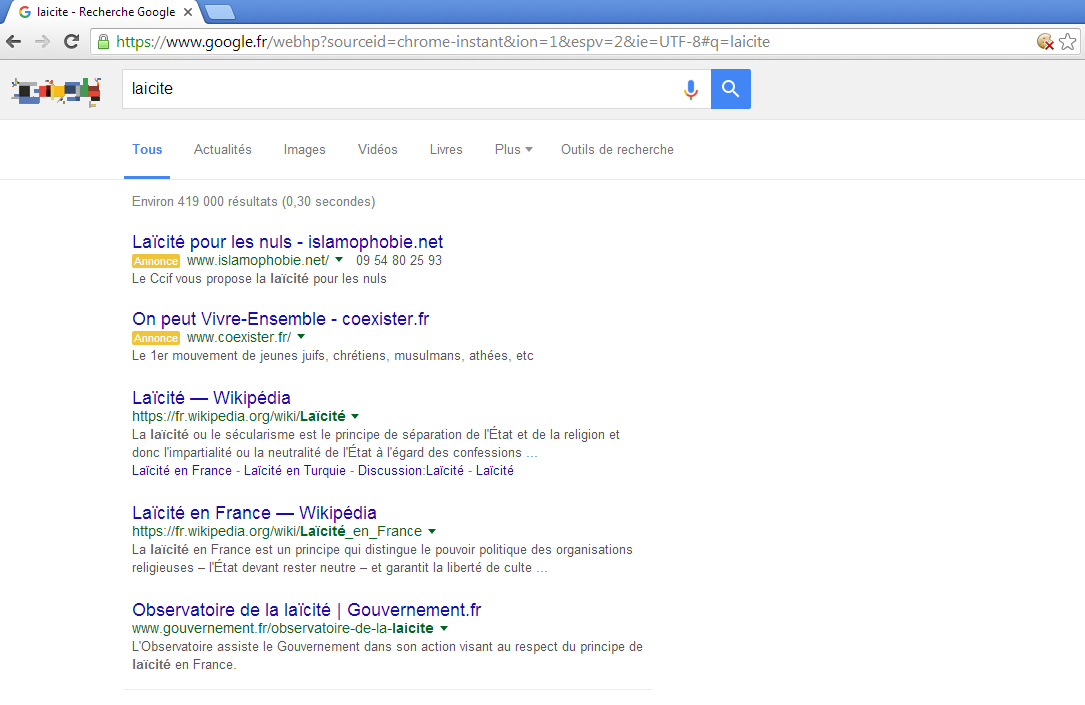The height and width of the screenshot is (705, 1085).
Task: Switch to the Images tab
Action: [x=304, y=149]
